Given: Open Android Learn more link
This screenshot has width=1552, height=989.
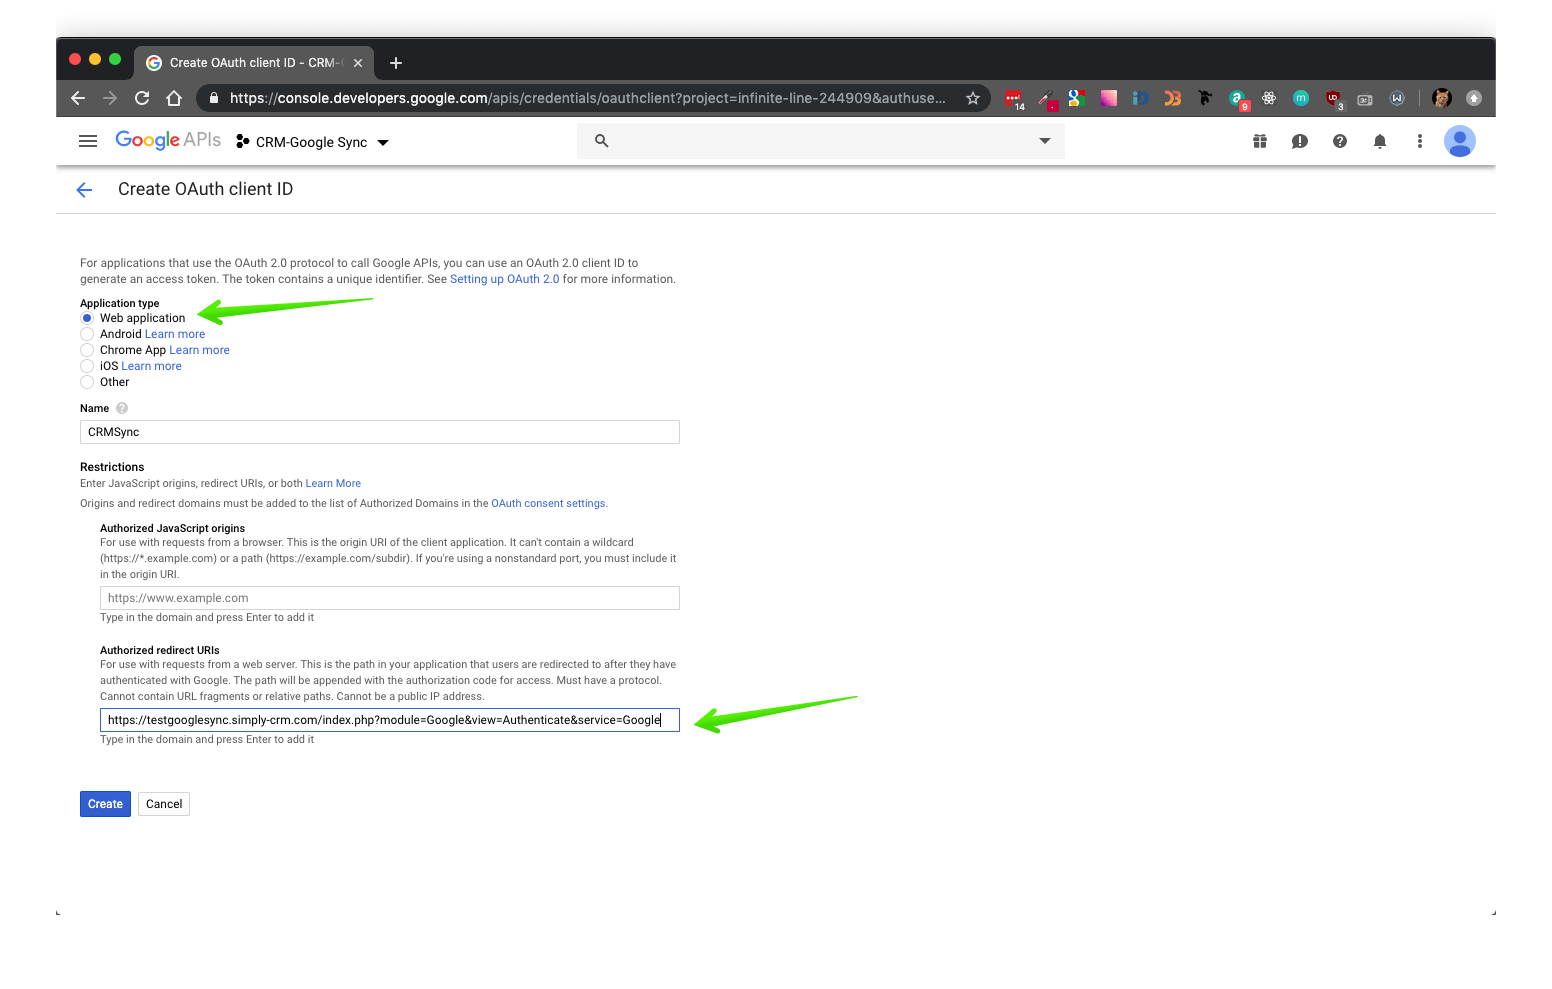Looking at the screenshot, I should point(175,334).
